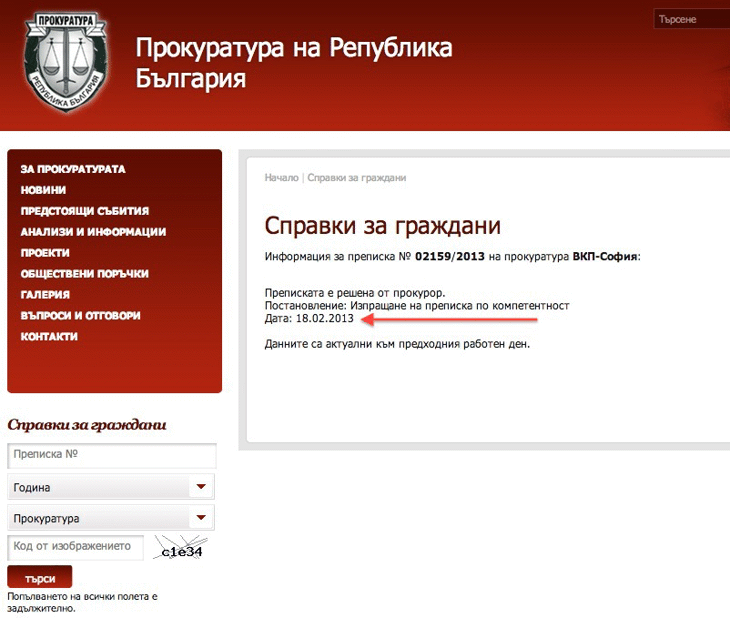The width and height of the screenshot is (730, 618).
Task: Click the Справки за граждани page heading
Action: click(383, 226)
